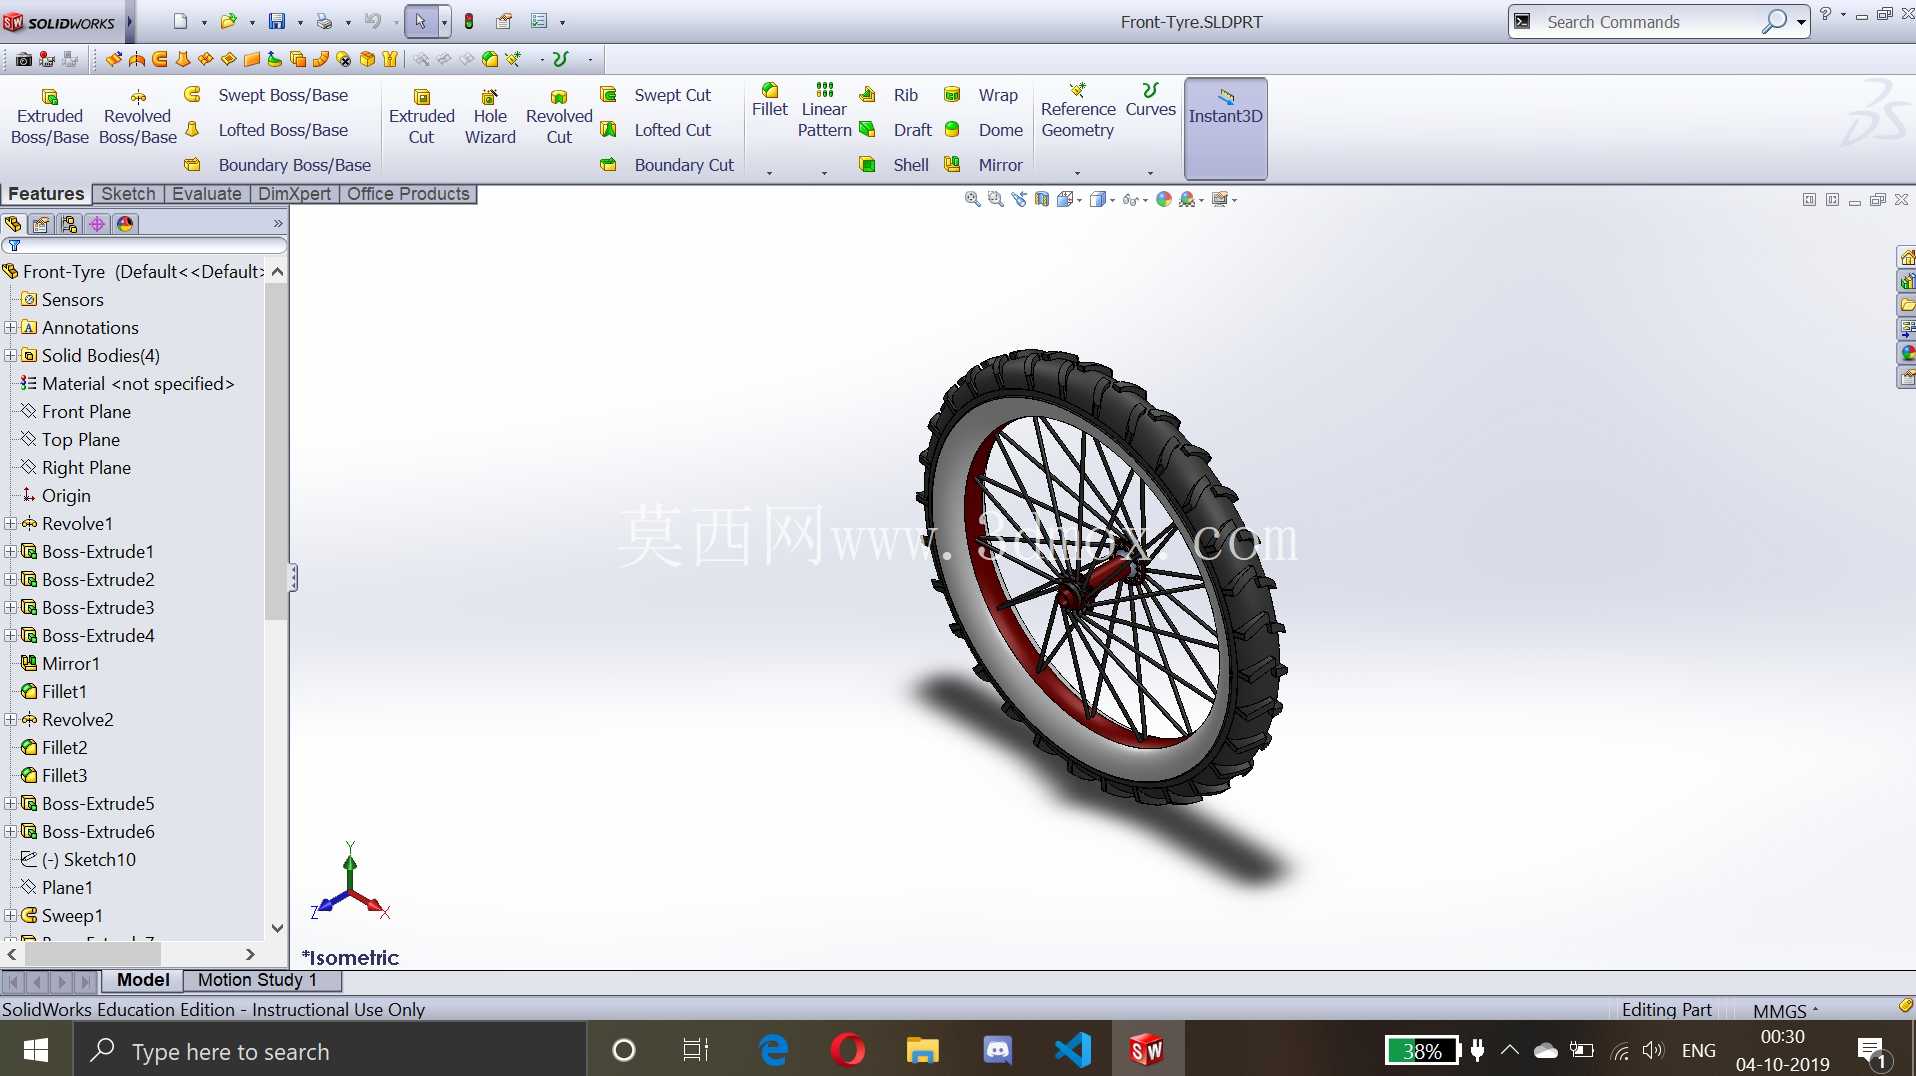Select the Linear Pattern tool
Screen dimensions: 1916x1076
[x=824, y=110]
